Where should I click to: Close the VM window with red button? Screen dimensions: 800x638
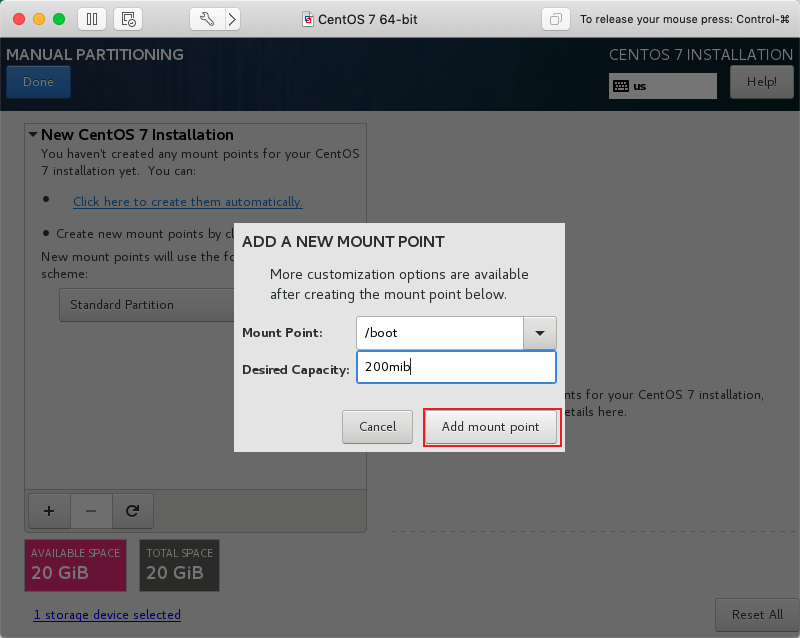coord(19,19)
